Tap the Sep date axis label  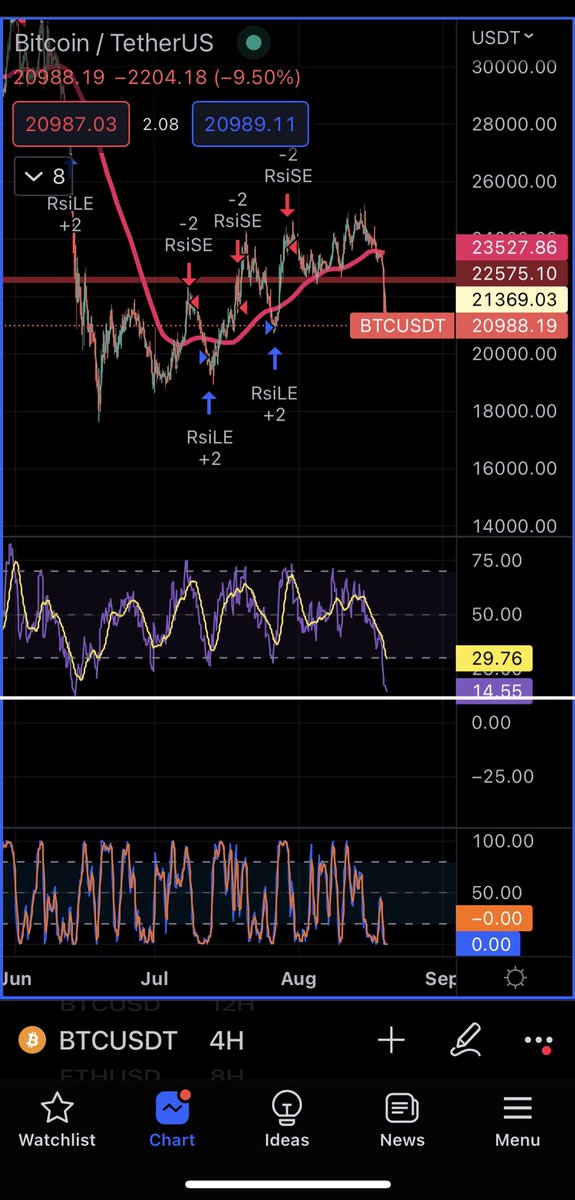pos(440,979)
